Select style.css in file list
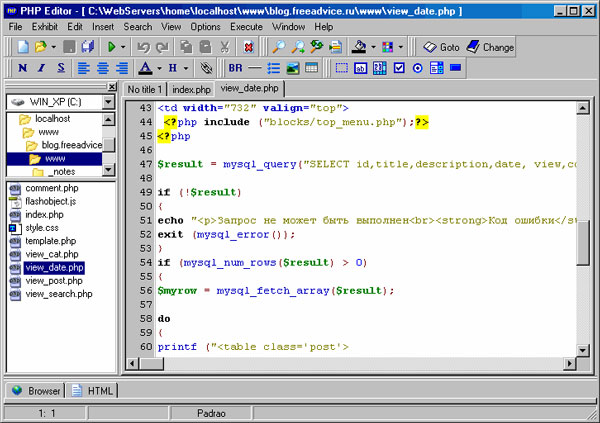The image size is (600, 423). 42,228
